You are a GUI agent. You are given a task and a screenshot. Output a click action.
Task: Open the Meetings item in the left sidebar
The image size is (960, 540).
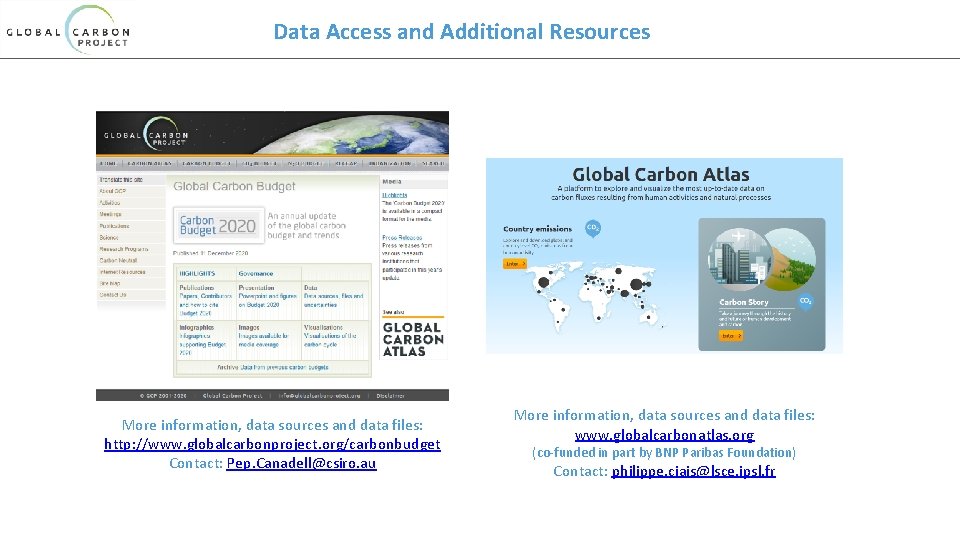tap(111, 214)
